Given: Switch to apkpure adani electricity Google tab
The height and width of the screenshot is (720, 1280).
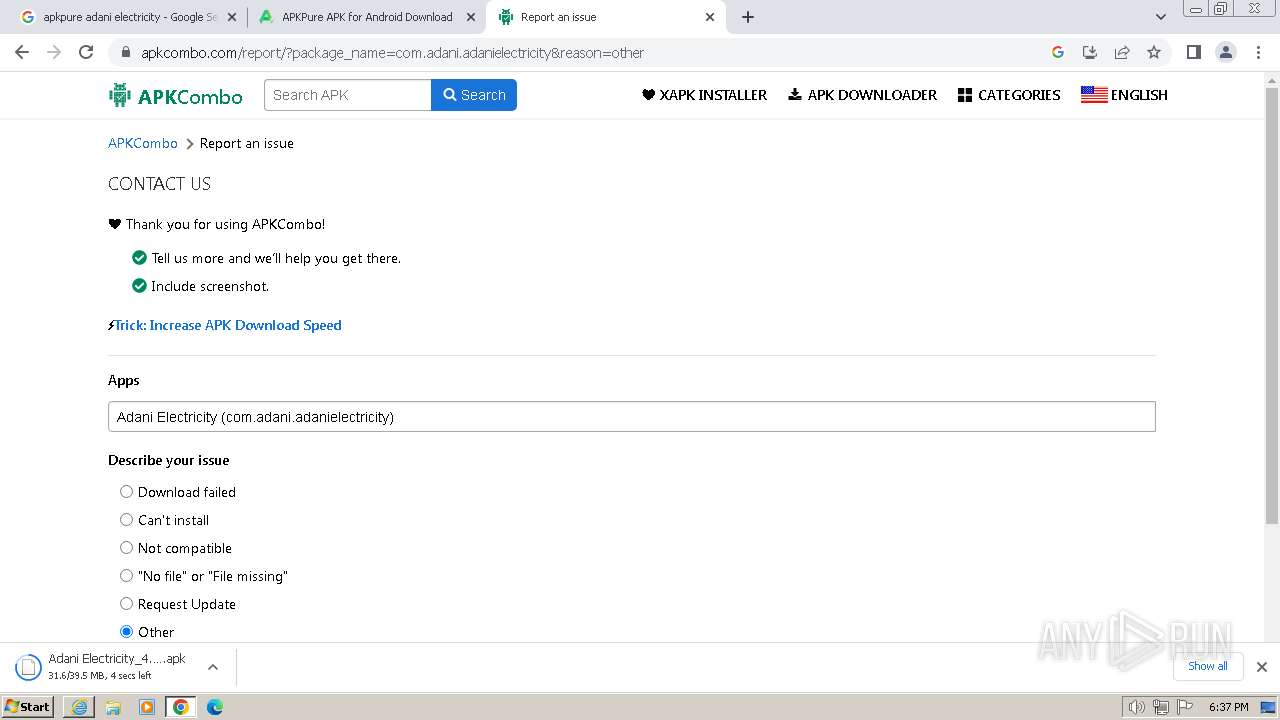Looking at the screenshot, I should coord(128,17).
